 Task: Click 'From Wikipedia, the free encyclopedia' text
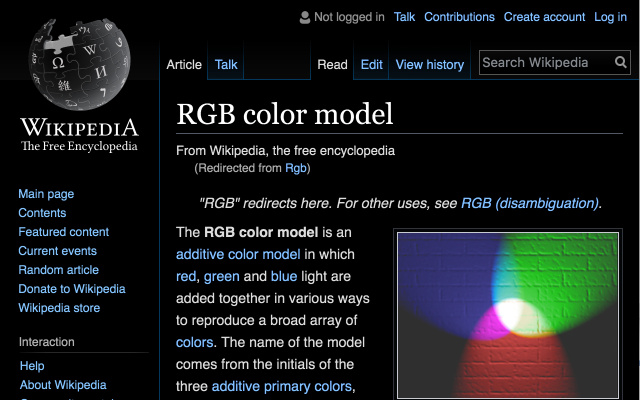pos(285,151)
